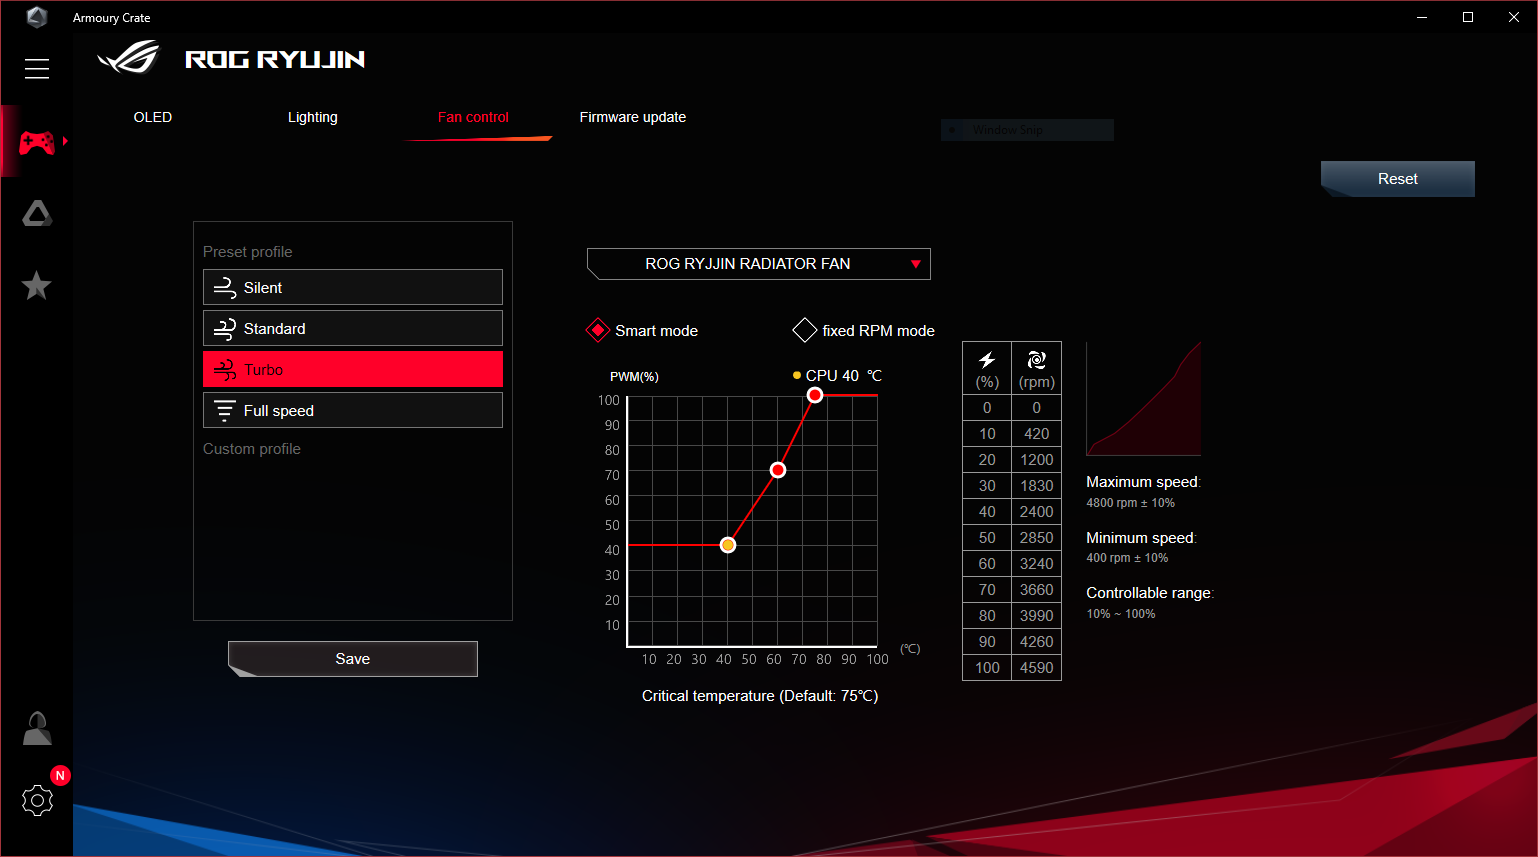Click the Custom profile heading
This screenshot has width=1538, height=857.
coord(252,449)
